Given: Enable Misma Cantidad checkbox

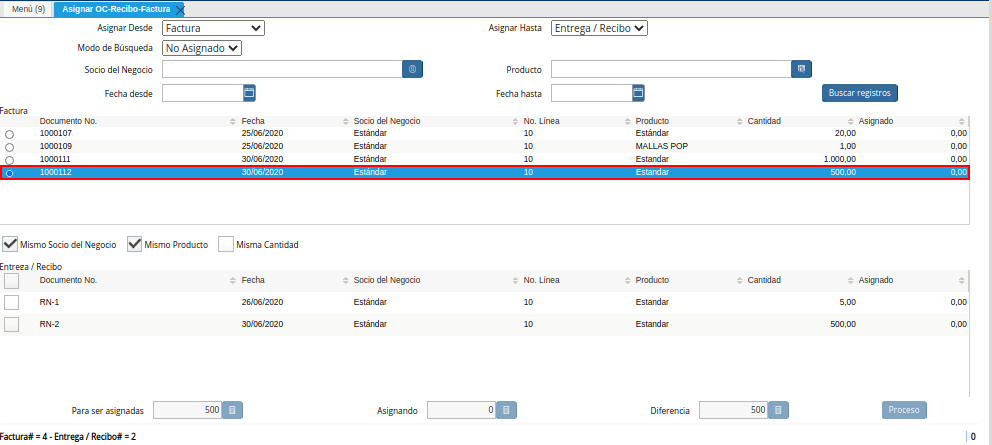Looking at the screenshot, I should (x=226, y=244).
